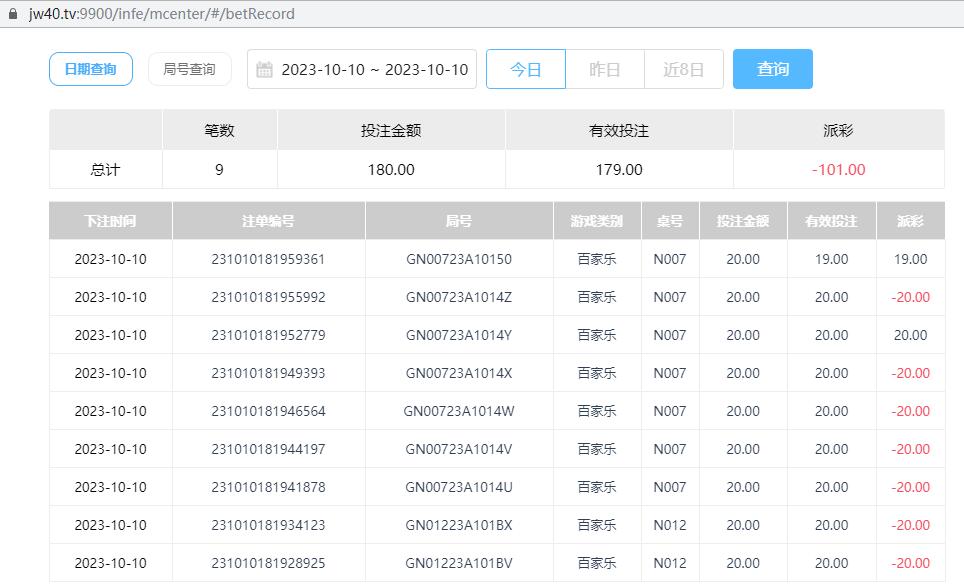Click order number 231010181959361

[x=268, y=259]
